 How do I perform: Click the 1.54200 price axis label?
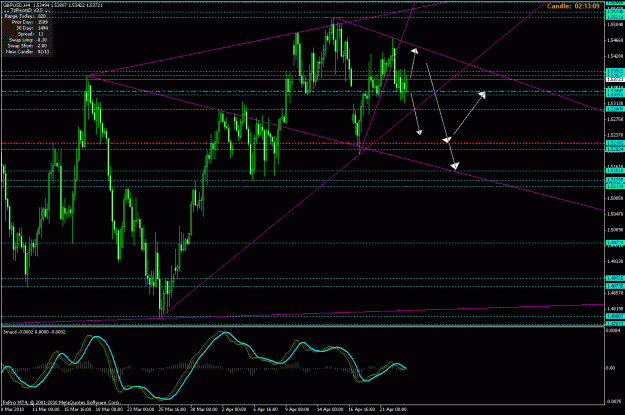tap(615, 56)
